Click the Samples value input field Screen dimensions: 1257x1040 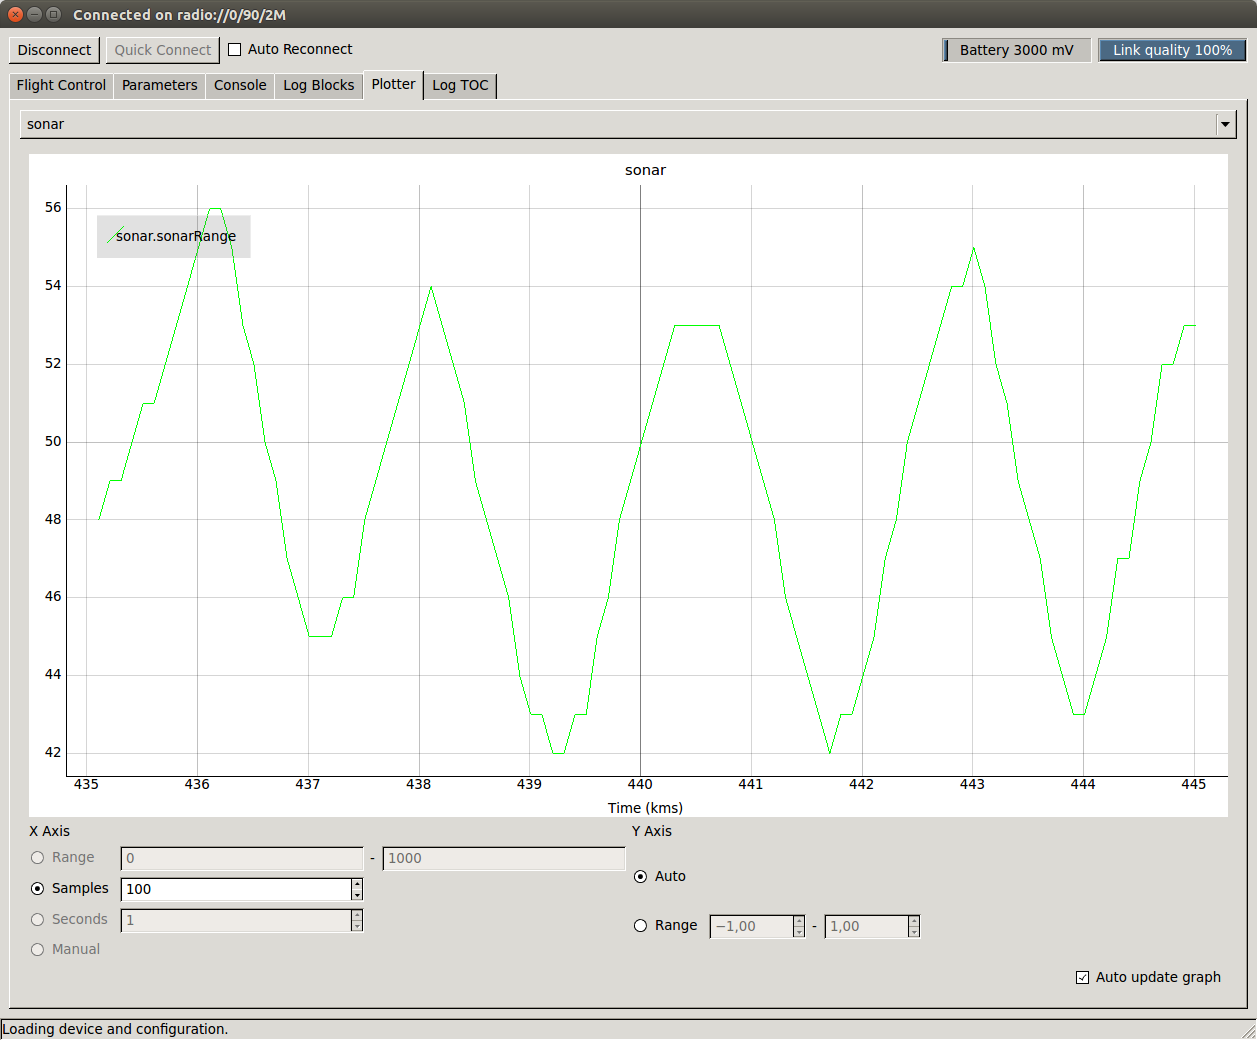pos(236,889)
